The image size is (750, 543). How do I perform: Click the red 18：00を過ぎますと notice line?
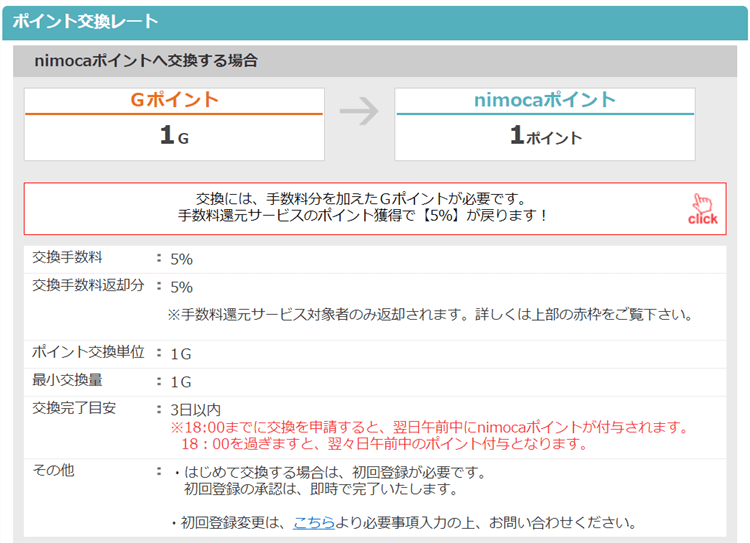tap(384, 443)
